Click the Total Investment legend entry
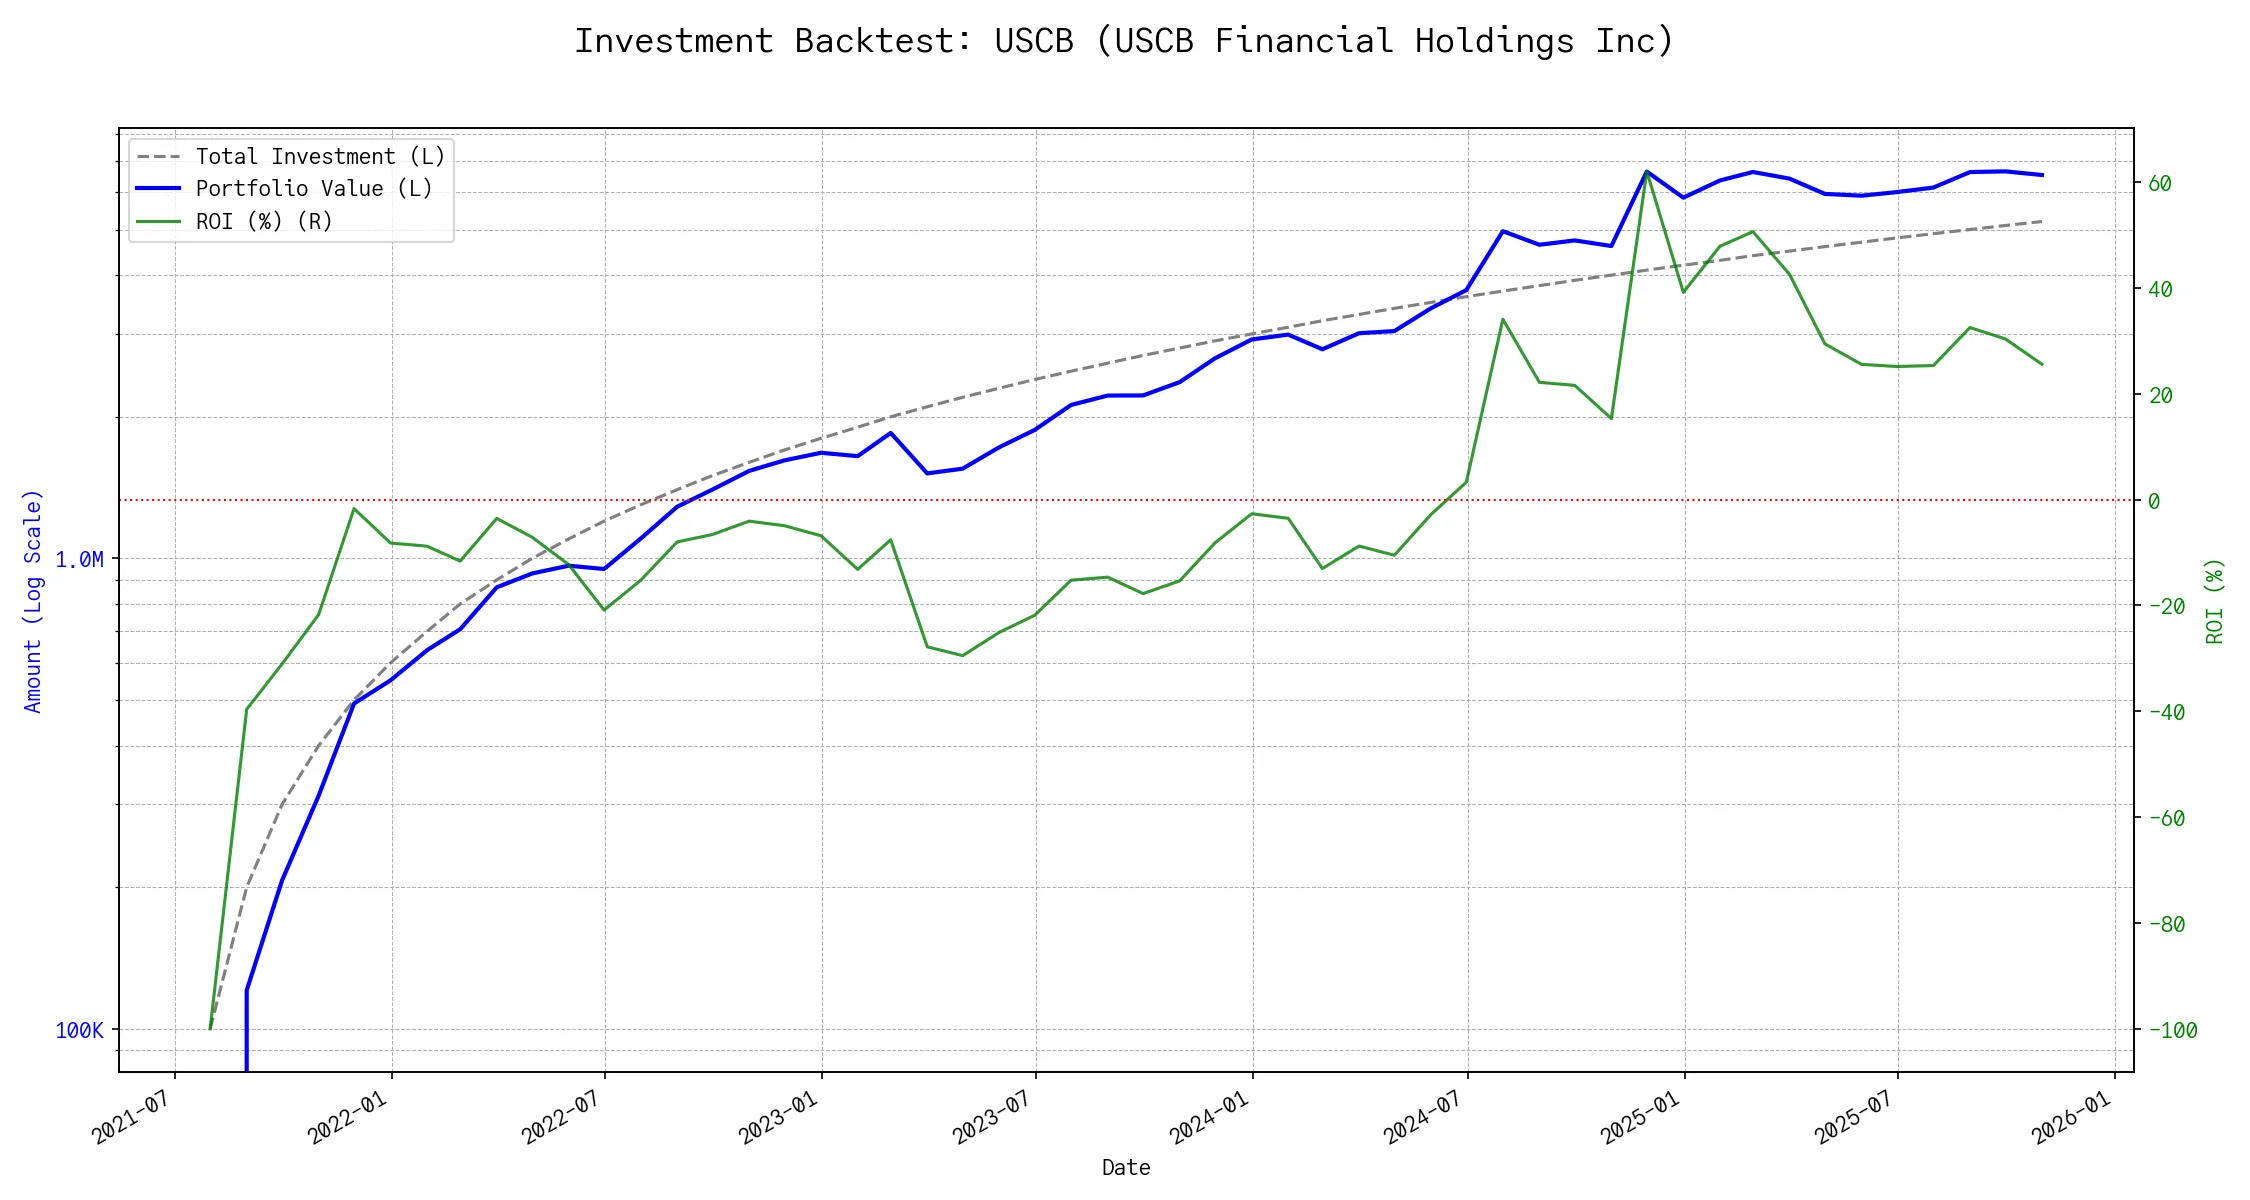The image size is (2250, 1200). click(x=320, y=157)
